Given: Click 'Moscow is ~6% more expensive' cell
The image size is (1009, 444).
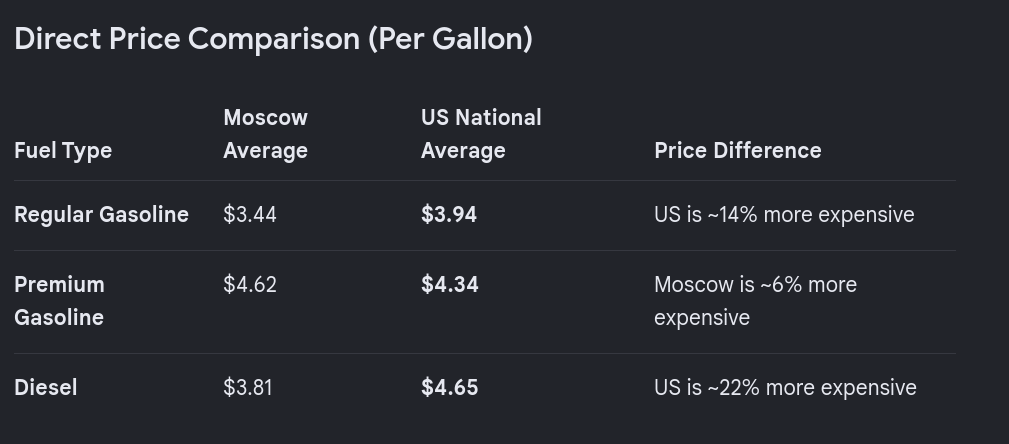Looking at the screenshot, I should (x=755, y=301).
